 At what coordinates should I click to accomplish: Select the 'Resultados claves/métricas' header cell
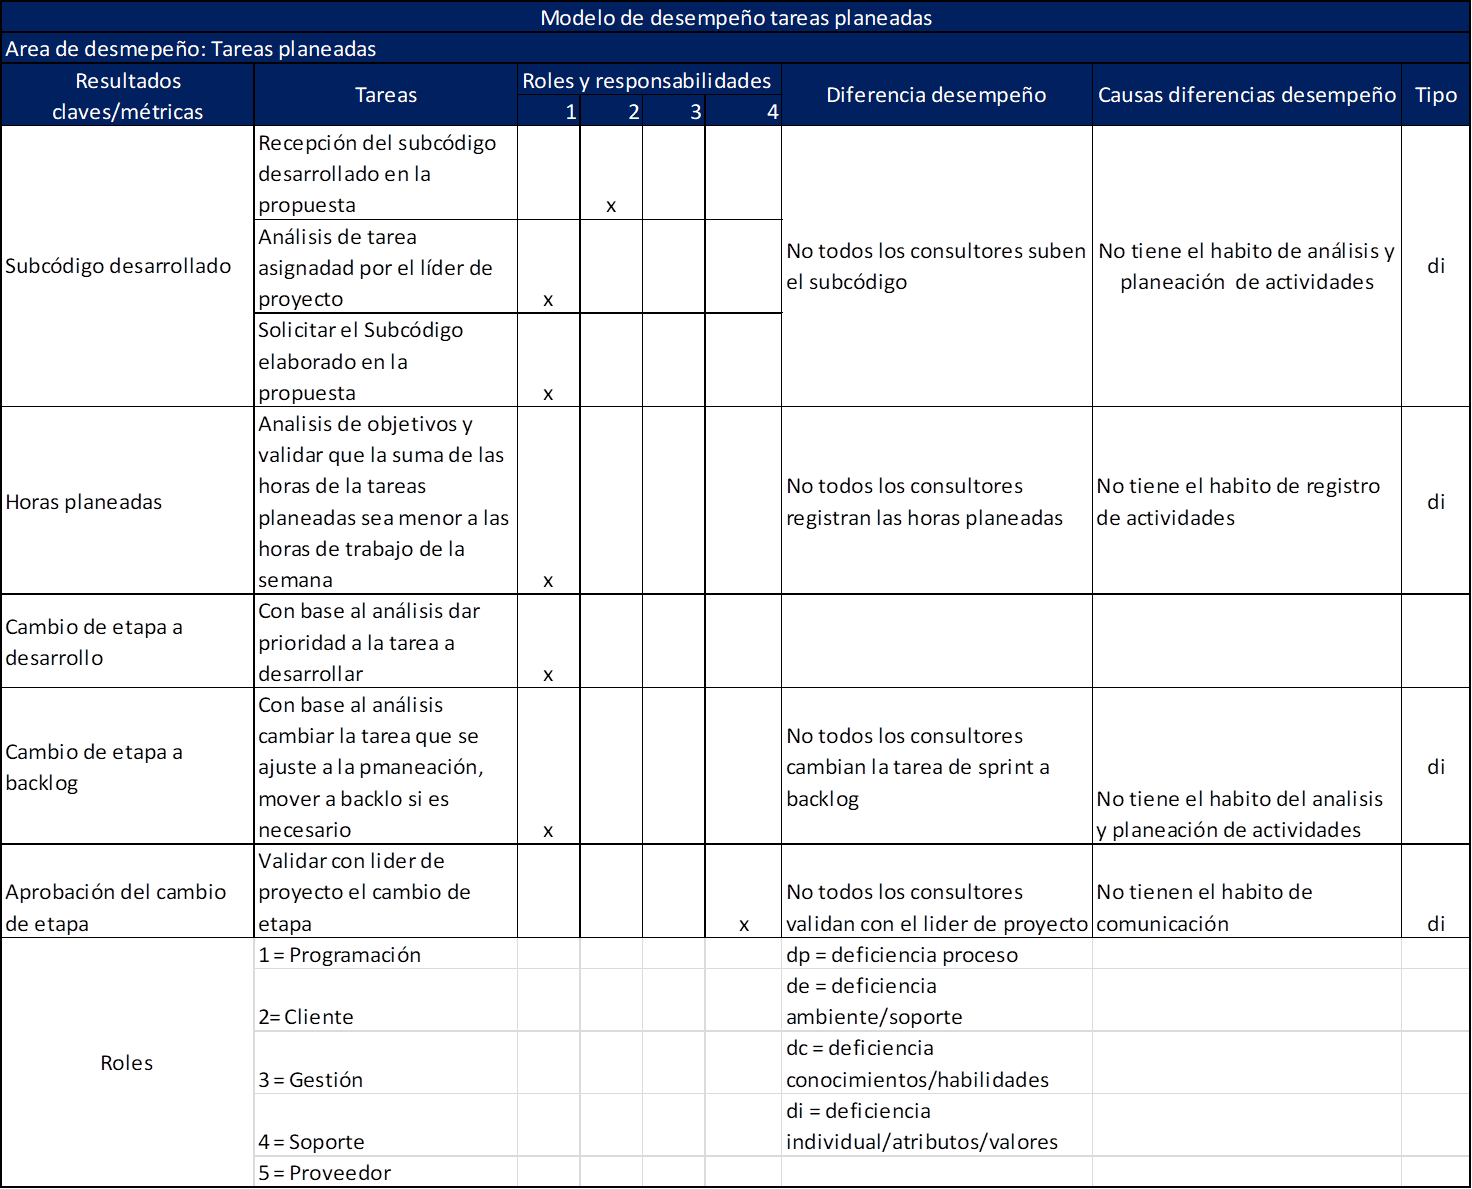tap(128, 96)
